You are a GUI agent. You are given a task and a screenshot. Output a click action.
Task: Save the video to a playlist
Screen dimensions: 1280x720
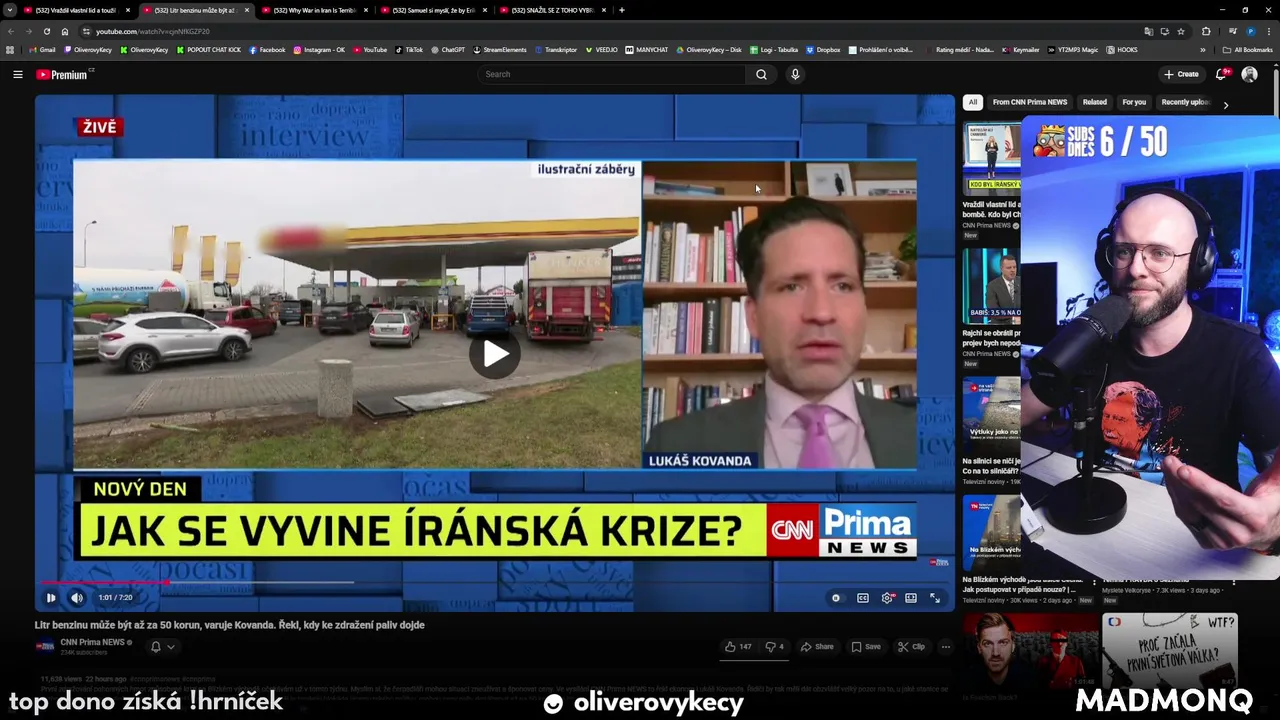pos(866,647)
